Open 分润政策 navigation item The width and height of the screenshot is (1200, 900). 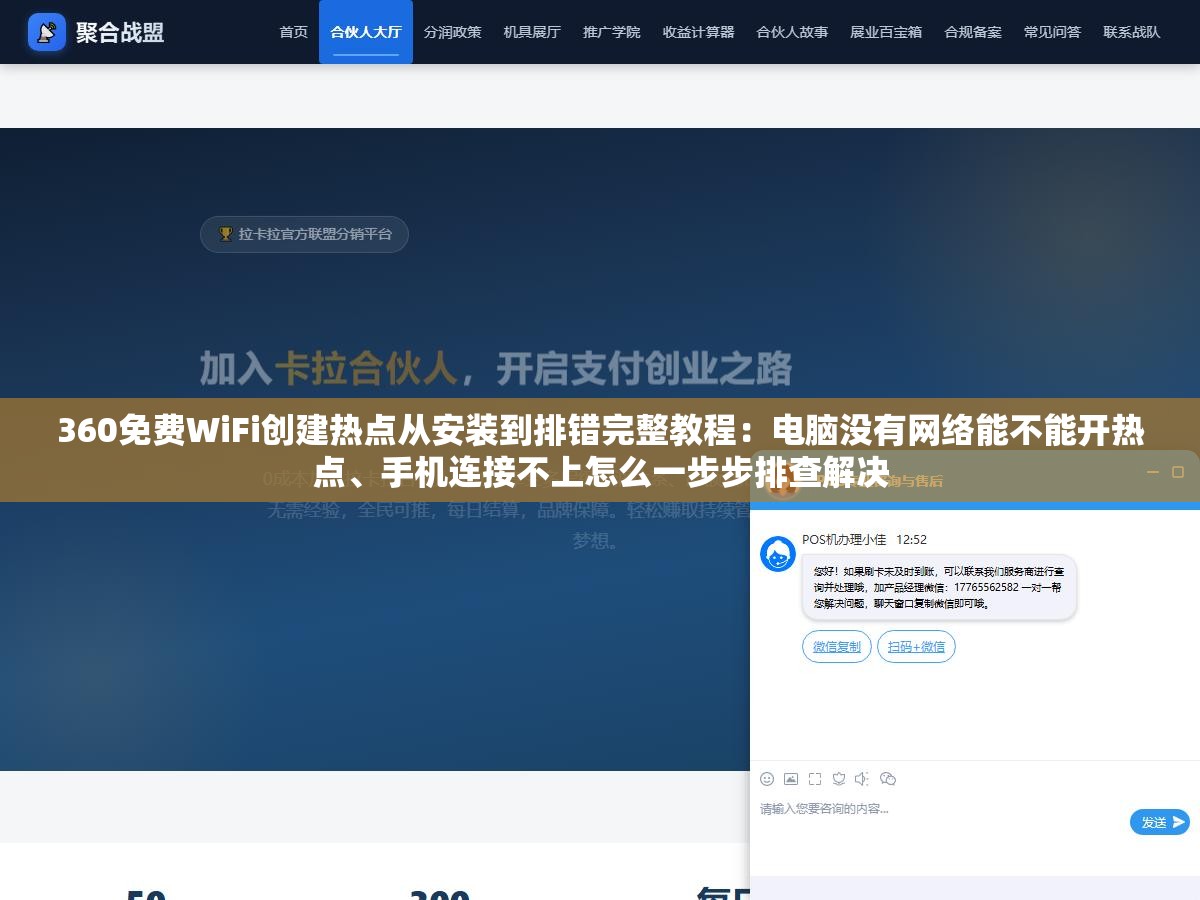pos(452,32)
